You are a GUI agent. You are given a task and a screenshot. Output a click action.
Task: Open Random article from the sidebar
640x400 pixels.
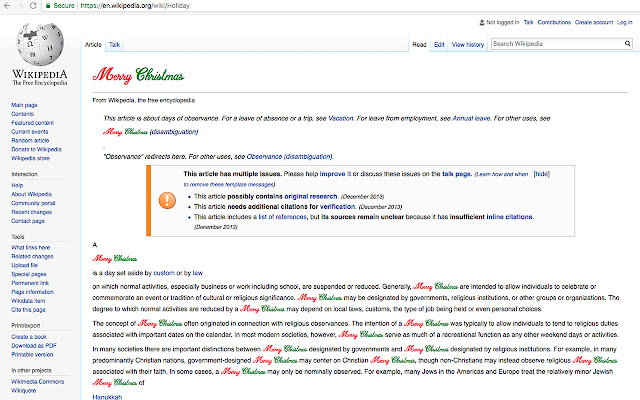33,140
